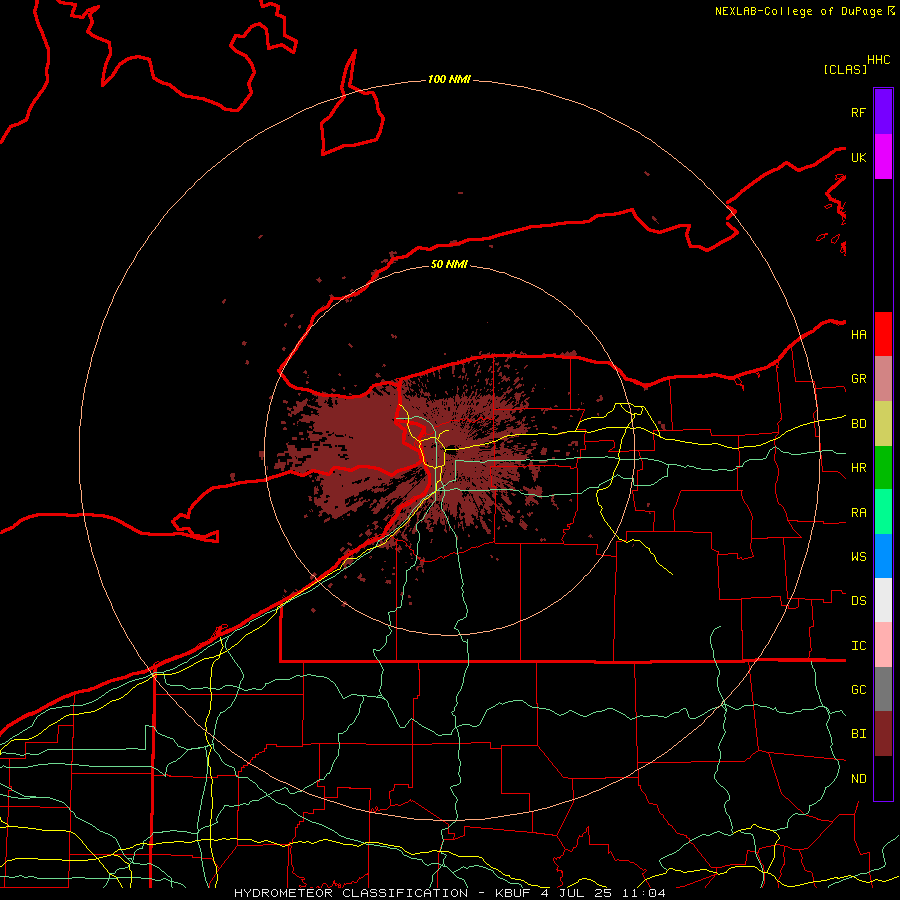Click the 100 NMI range ring label
Viewport: 900px width, 900px height.
(449, 79)
